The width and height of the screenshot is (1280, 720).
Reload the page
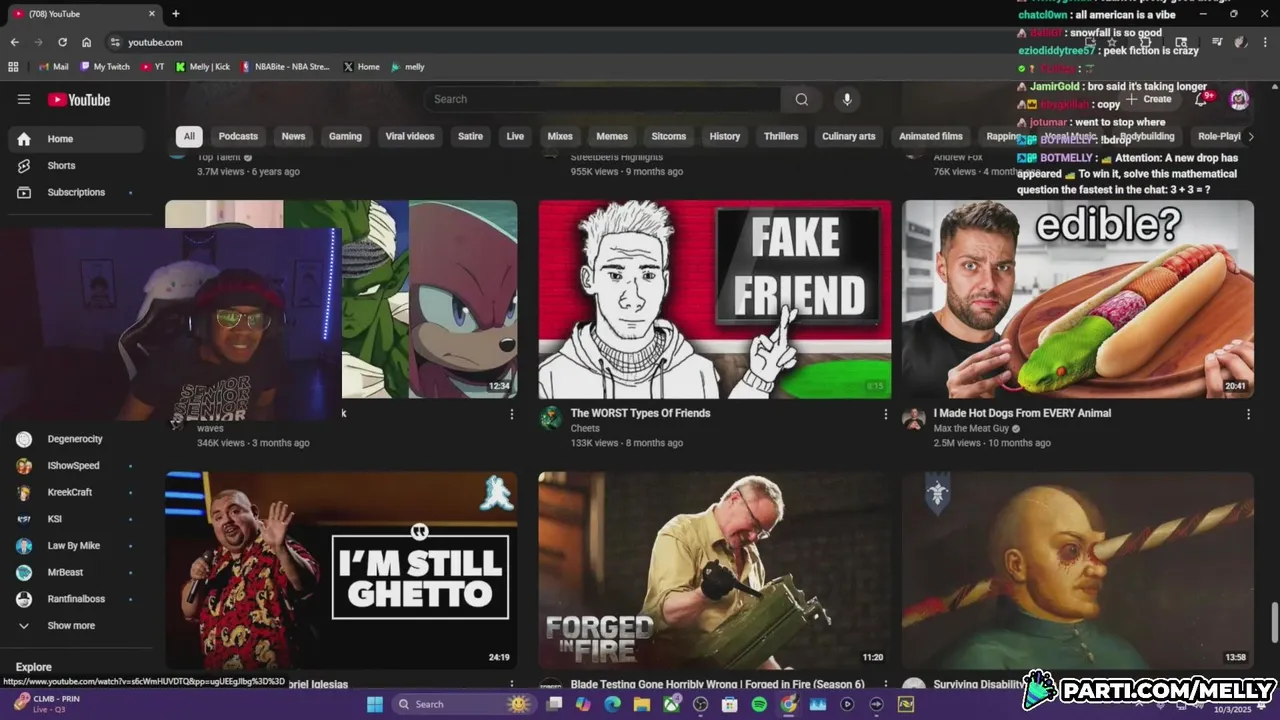[62, 42]
